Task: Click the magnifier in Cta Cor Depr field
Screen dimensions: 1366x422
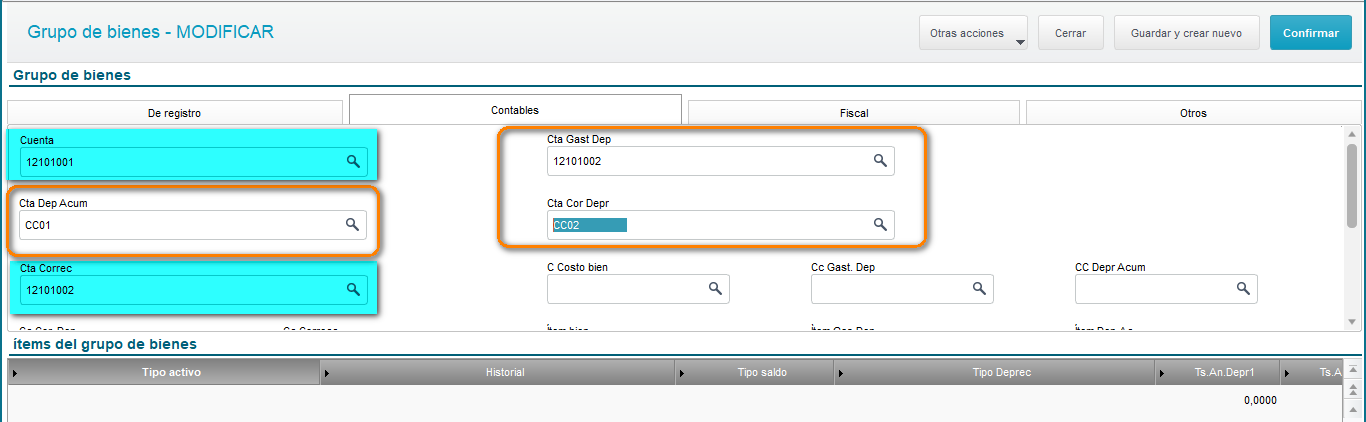Action: (x=880, y=224)
